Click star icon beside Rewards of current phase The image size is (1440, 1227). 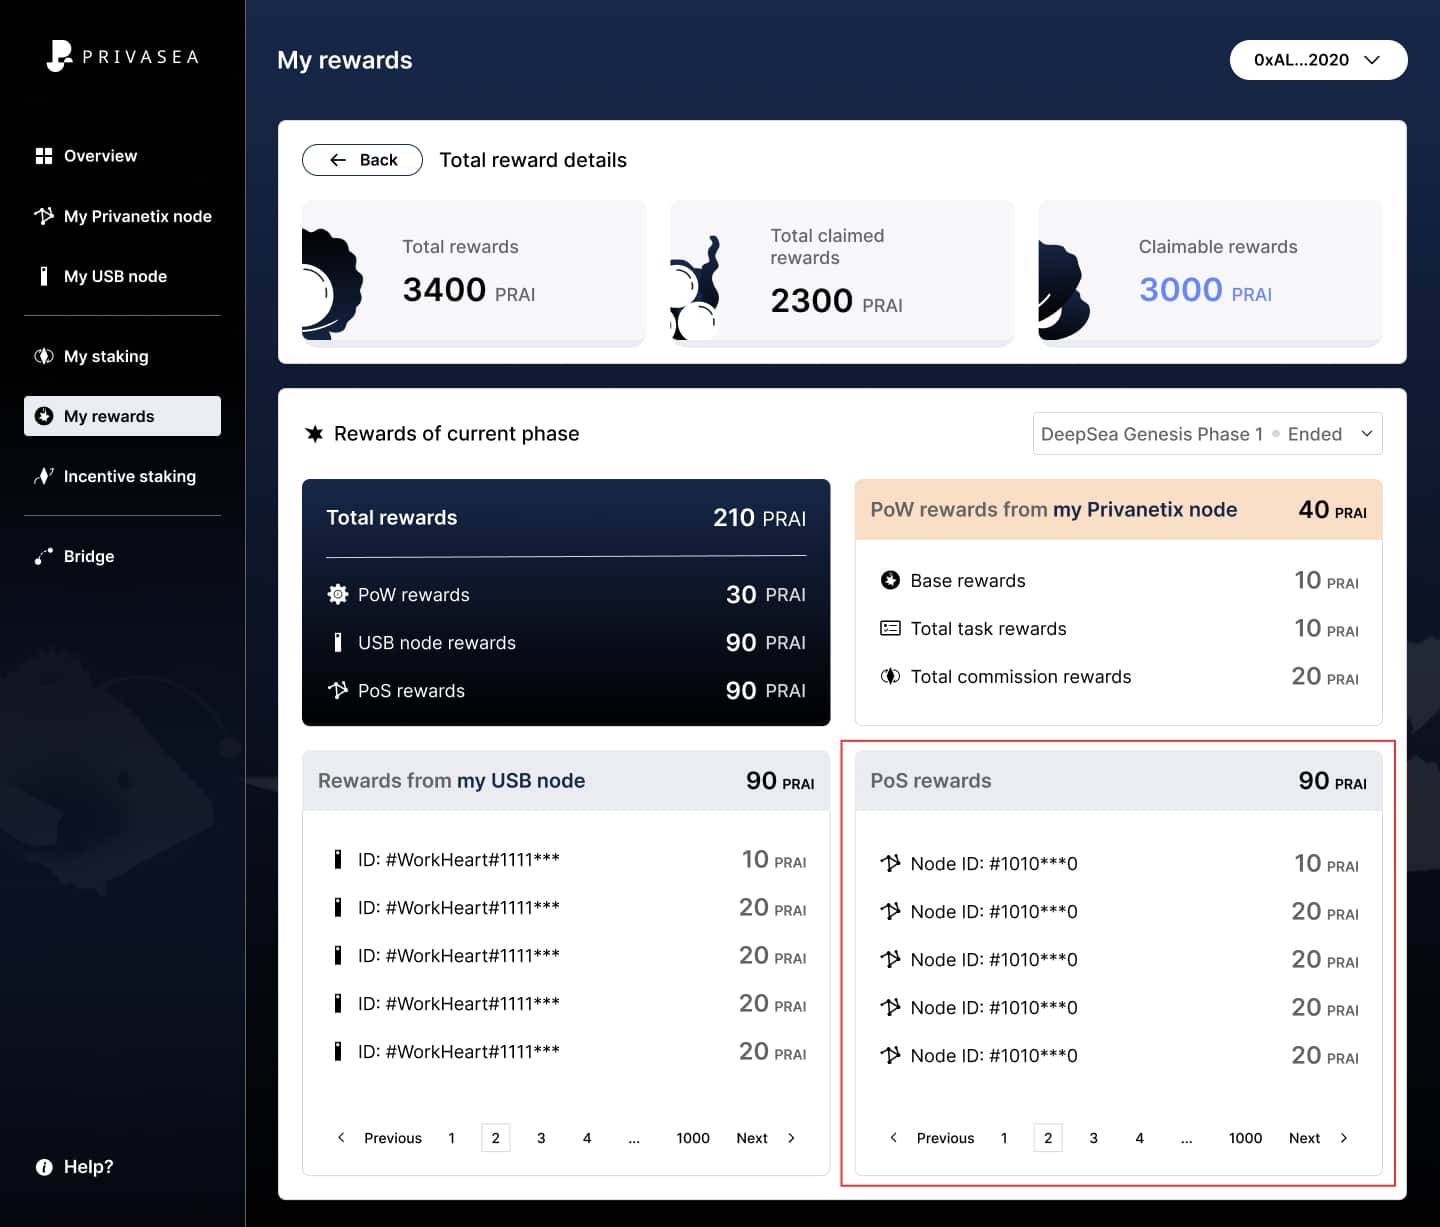(x=314, y=434)
